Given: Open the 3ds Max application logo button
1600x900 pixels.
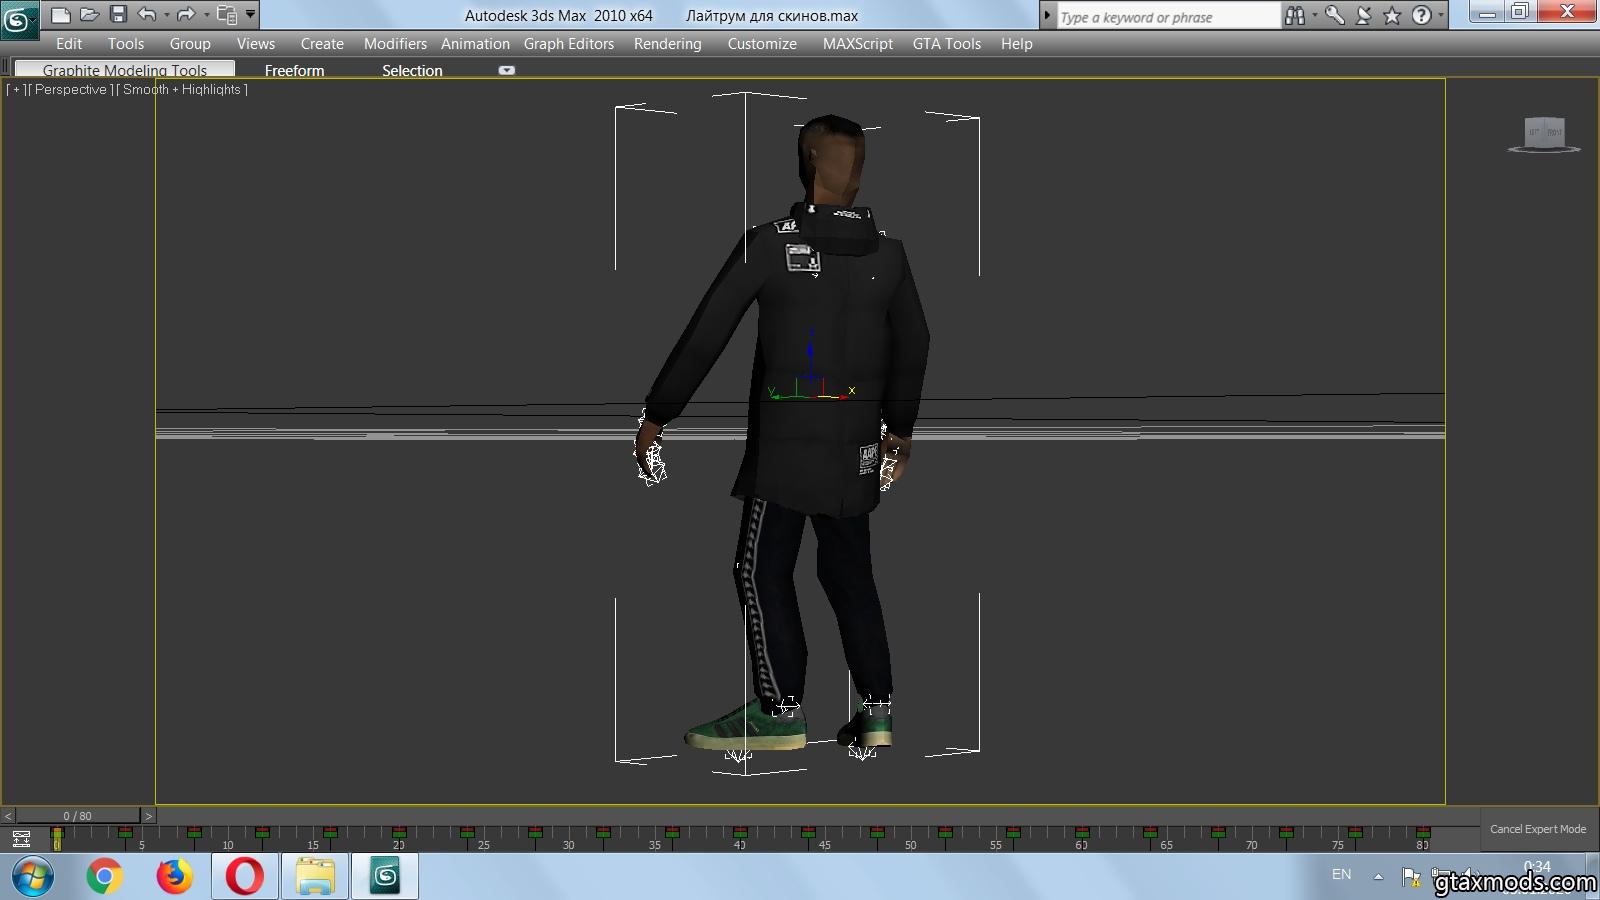Looking at the screenshot, I should 19,19.
